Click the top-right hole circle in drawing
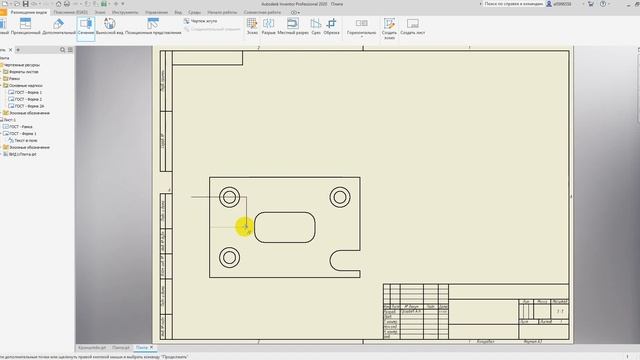This screenshot has width=640, height=360. click(x=340, y=197)
